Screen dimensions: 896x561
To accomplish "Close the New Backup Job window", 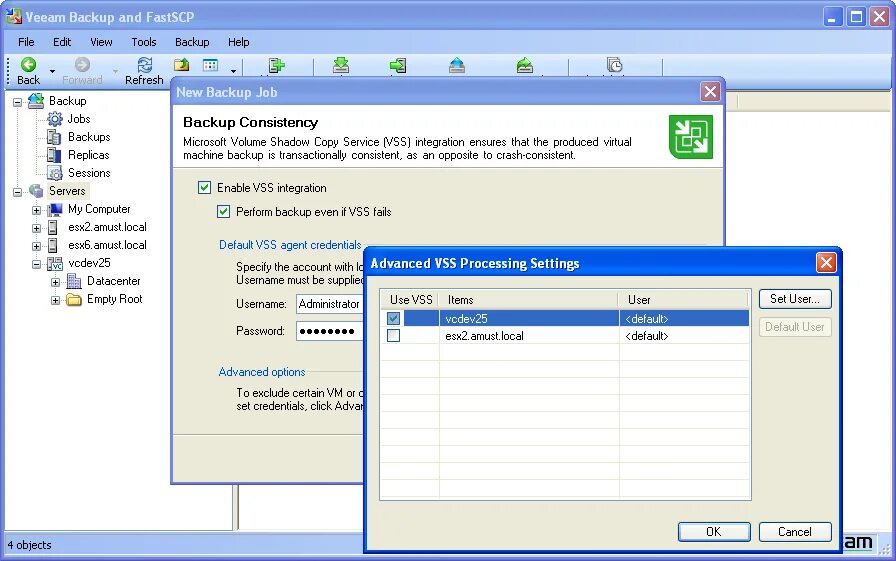I will 710,91.
